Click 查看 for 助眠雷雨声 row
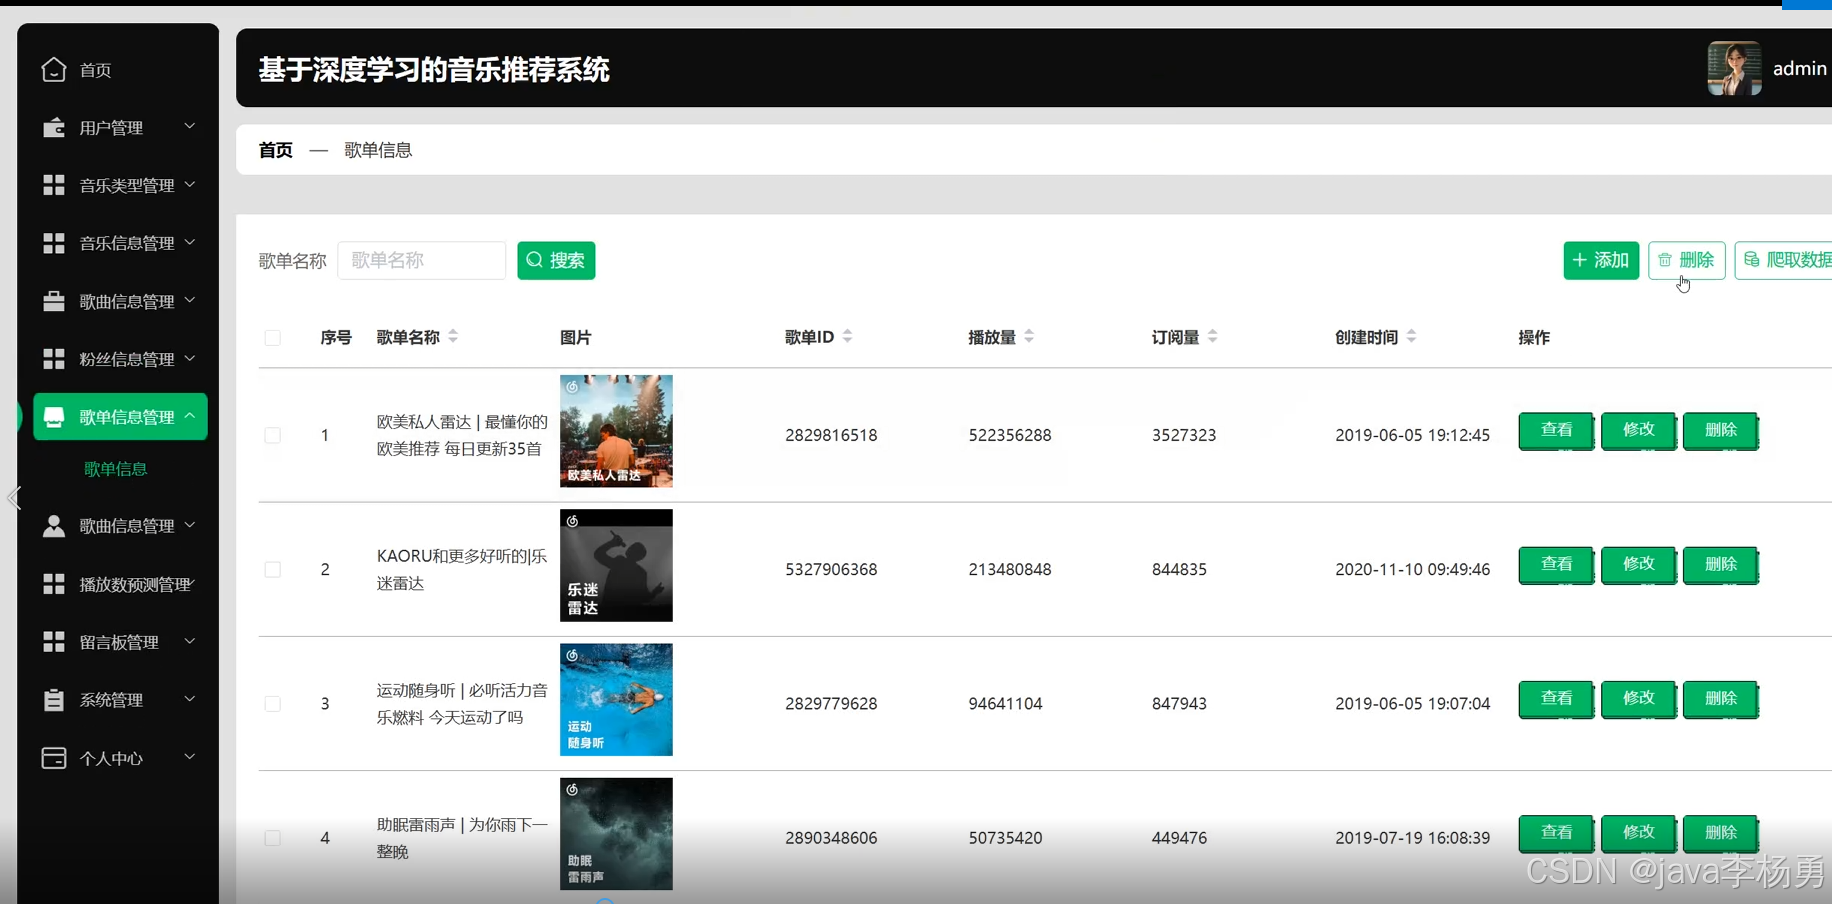The width and height of the screenshot is (1832, 904). point(1556,832)
